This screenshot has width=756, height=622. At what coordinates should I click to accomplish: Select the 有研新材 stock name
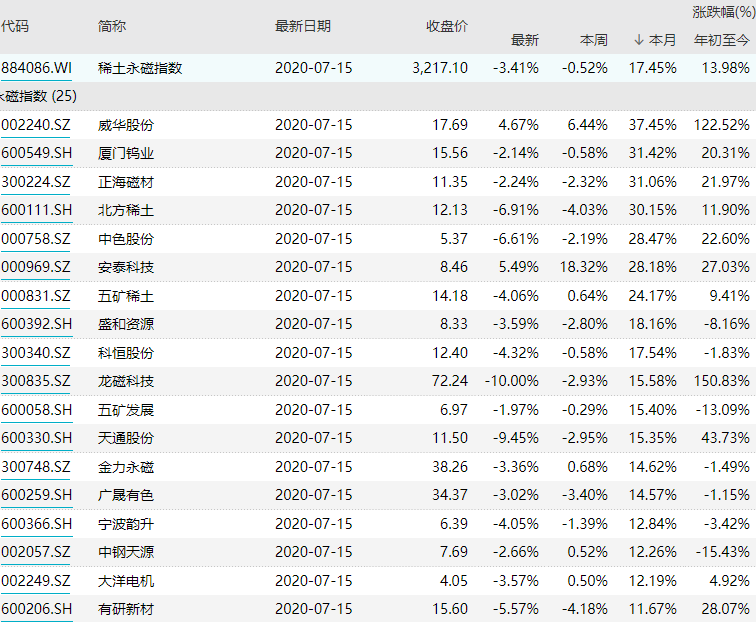point(126,609)
